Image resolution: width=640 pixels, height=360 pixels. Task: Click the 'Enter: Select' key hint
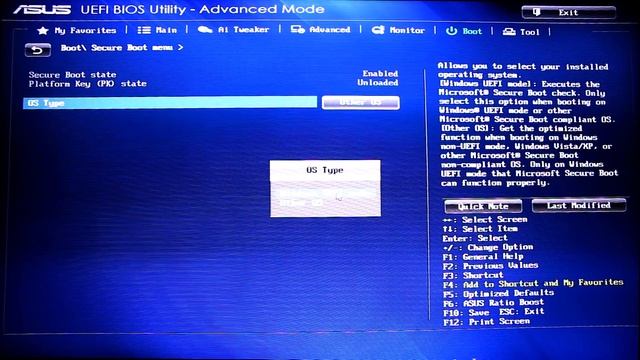click(475, 238)
